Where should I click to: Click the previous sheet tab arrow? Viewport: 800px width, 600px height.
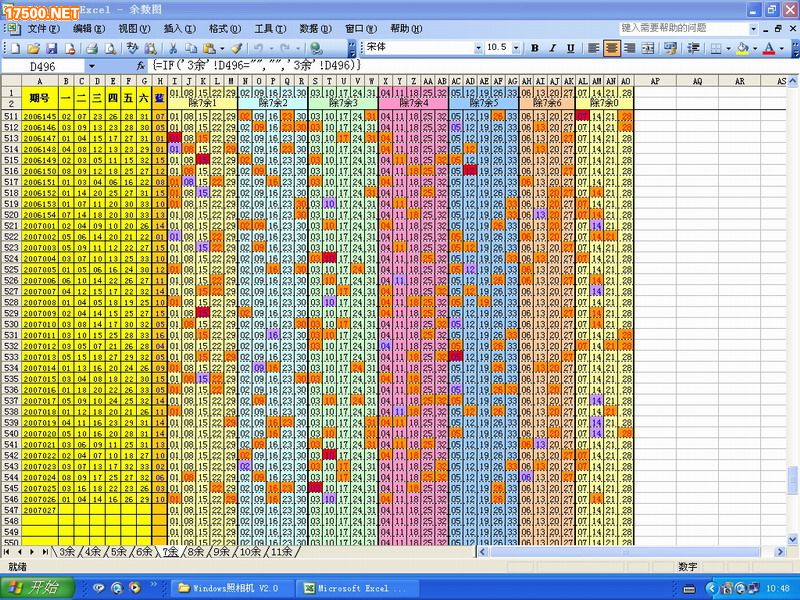(19, 552)
